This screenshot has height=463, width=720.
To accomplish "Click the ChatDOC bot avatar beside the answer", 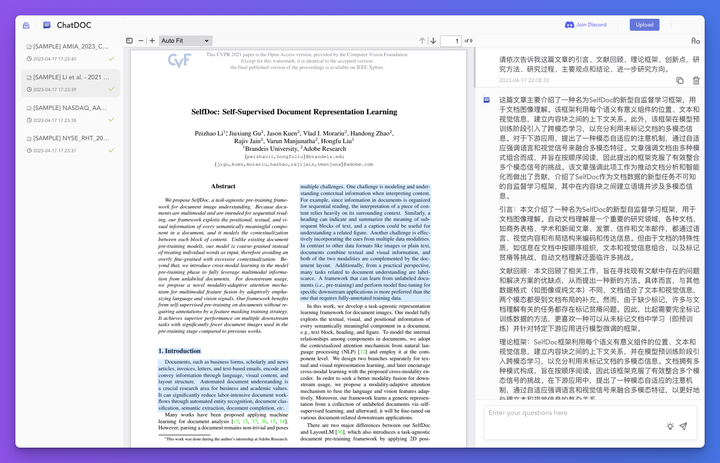I will click(x=487, y=100).
